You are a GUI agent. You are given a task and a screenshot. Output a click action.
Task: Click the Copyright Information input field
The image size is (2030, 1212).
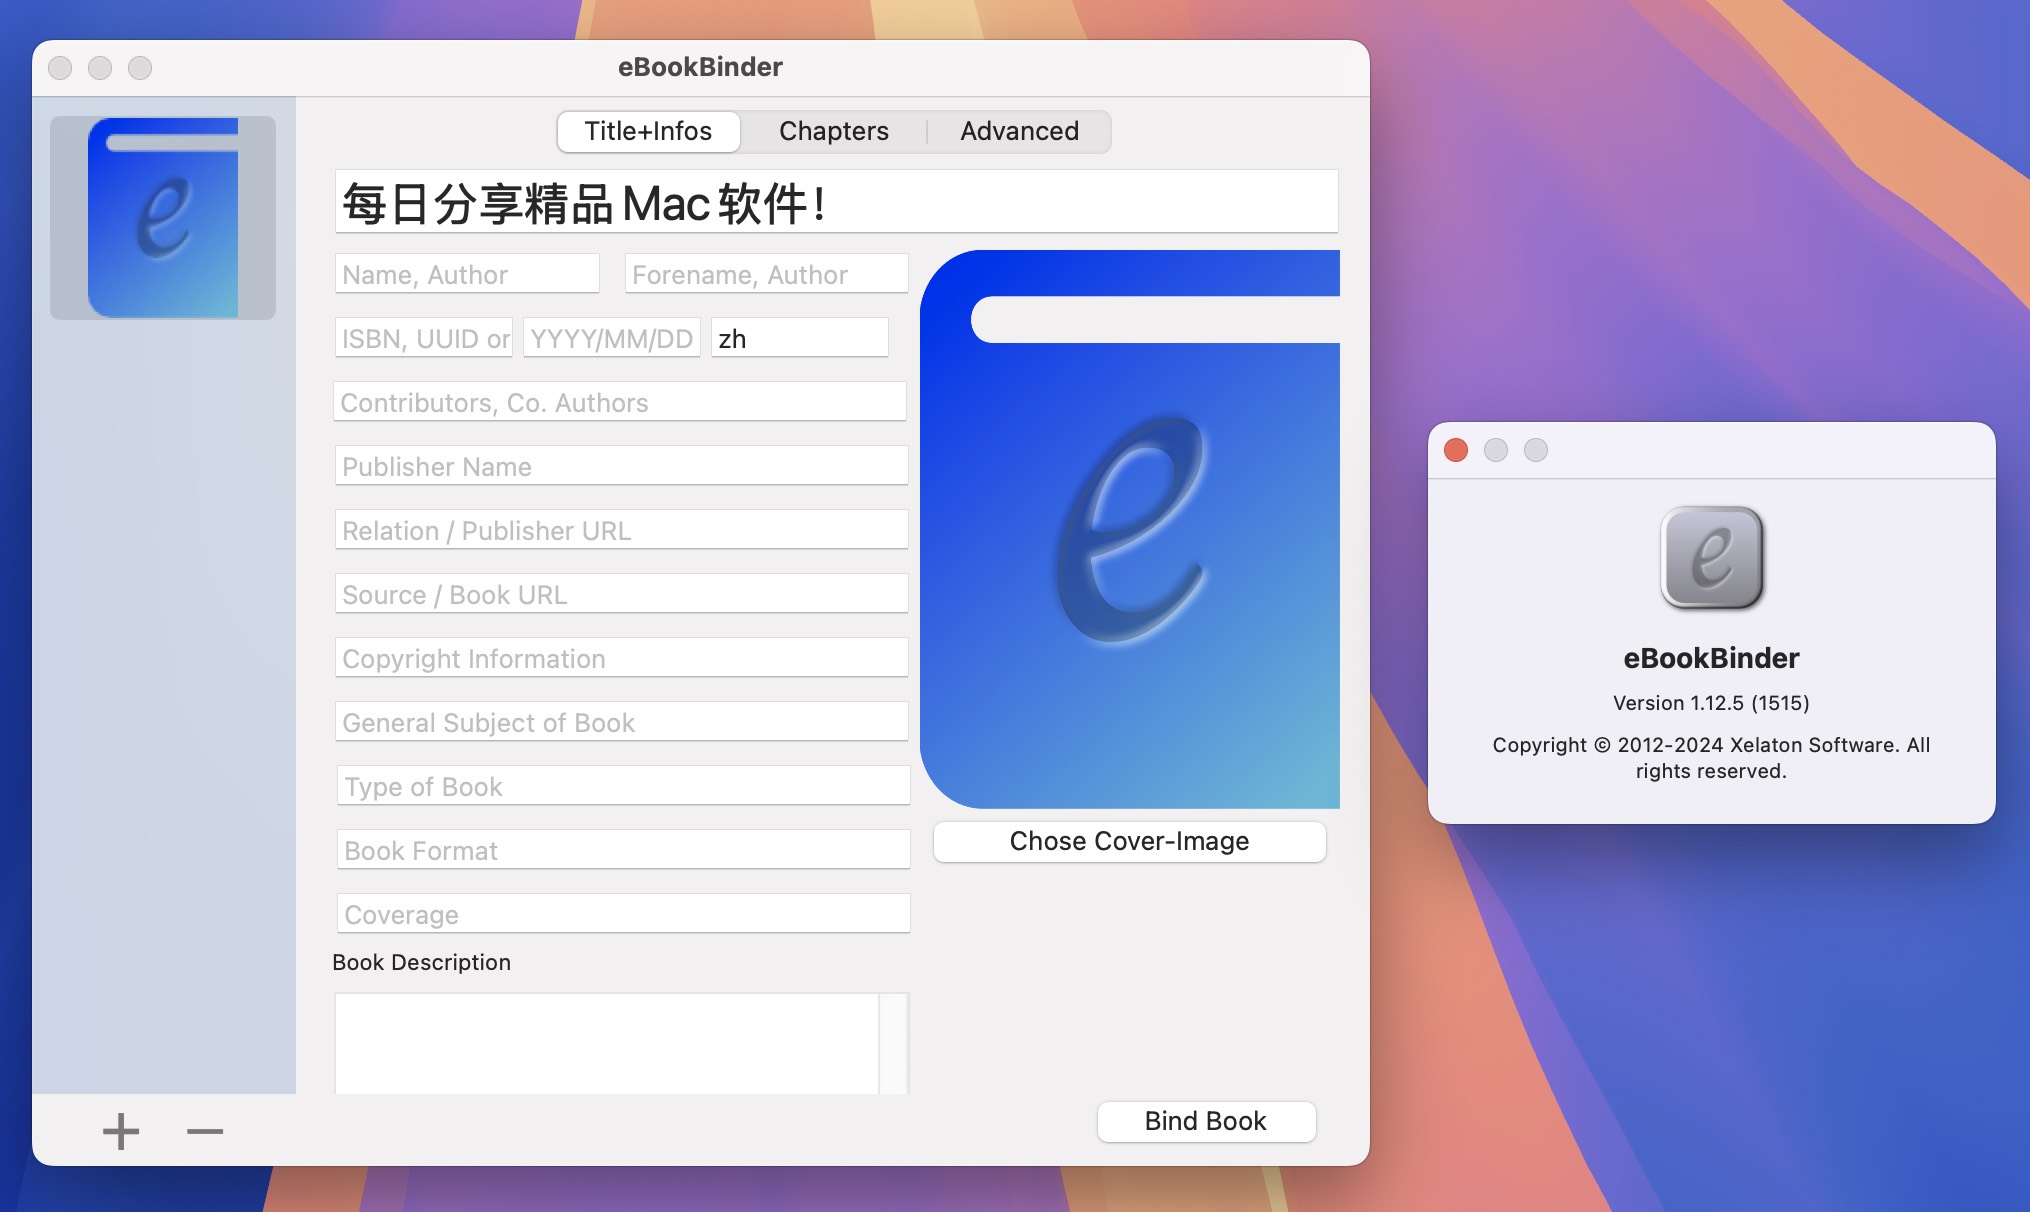click(622, 658)
